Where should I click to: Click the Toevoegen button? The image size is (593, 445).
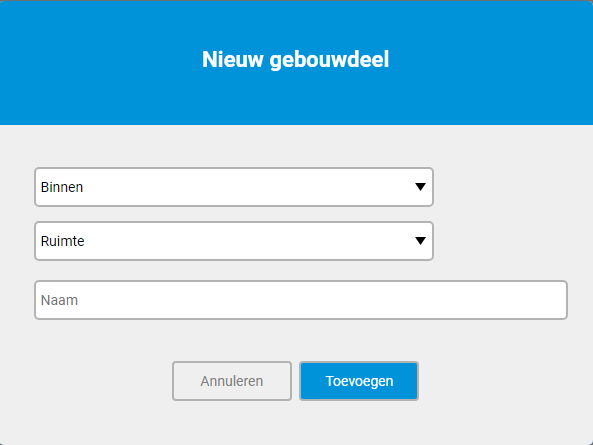pos(359,381)
